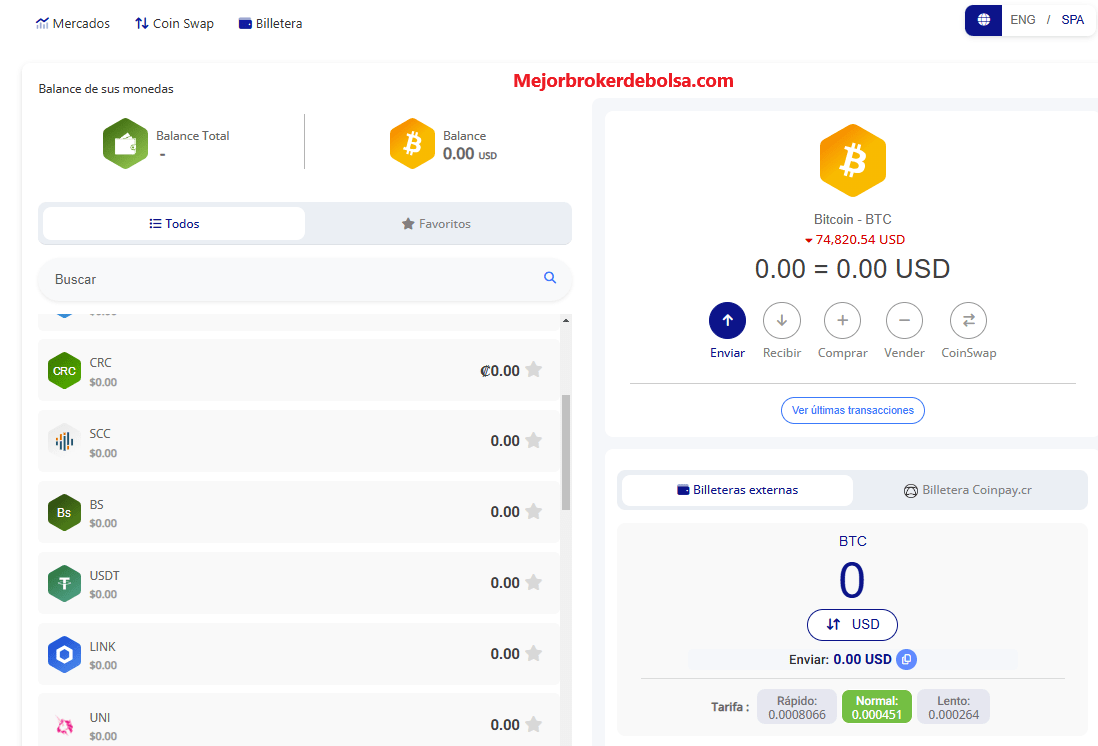Copy the Enviar amount with copy icon
The width and height of the screenshot is (1098, 746).
click(x=906, y=659)
